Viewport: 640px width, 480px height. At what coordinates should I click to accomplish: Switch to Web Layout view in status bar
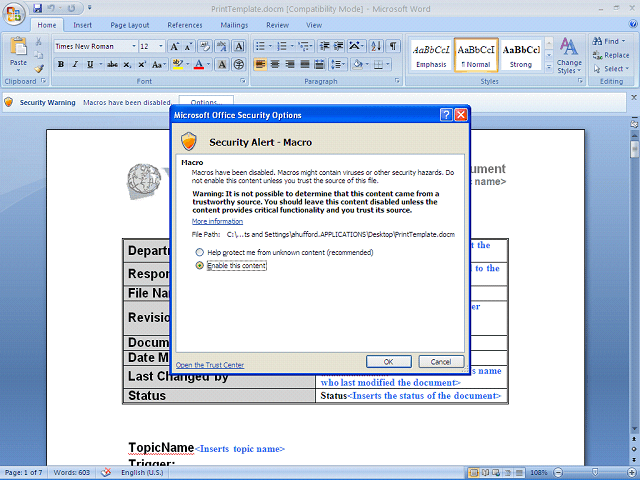point(497,473)
